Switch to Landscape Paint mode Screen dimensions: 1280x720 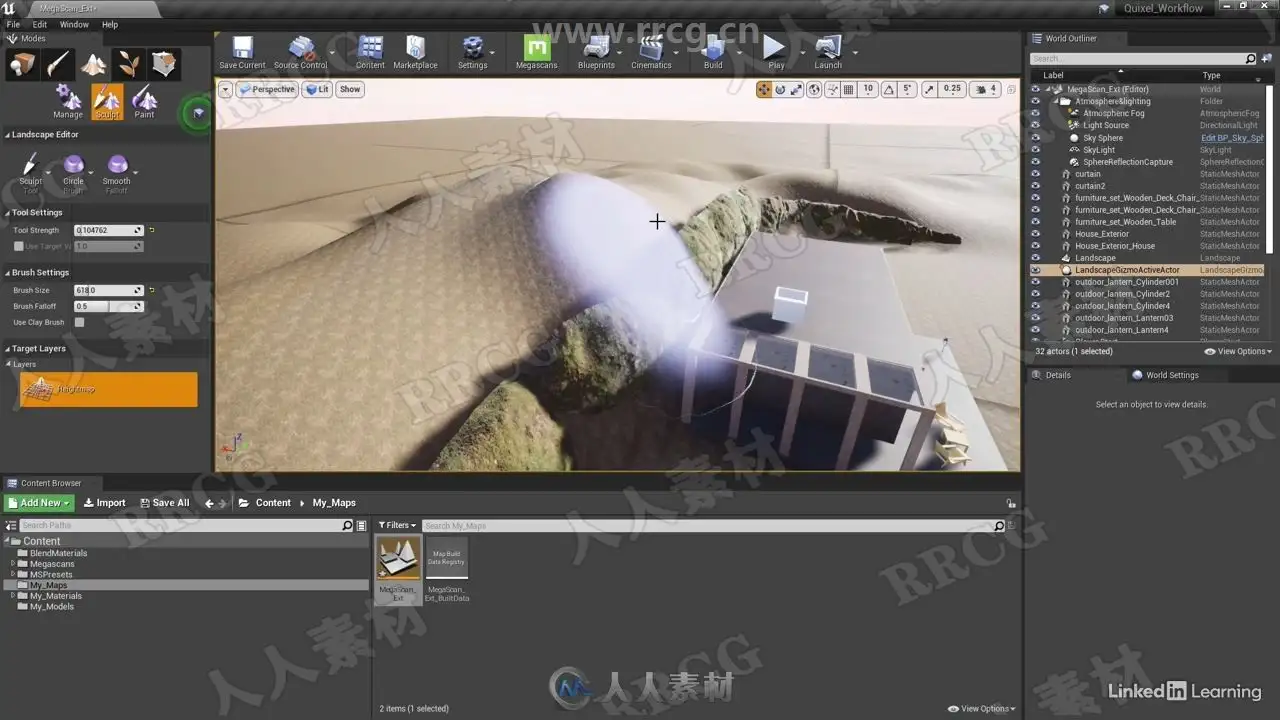click(x=144, y=100)
